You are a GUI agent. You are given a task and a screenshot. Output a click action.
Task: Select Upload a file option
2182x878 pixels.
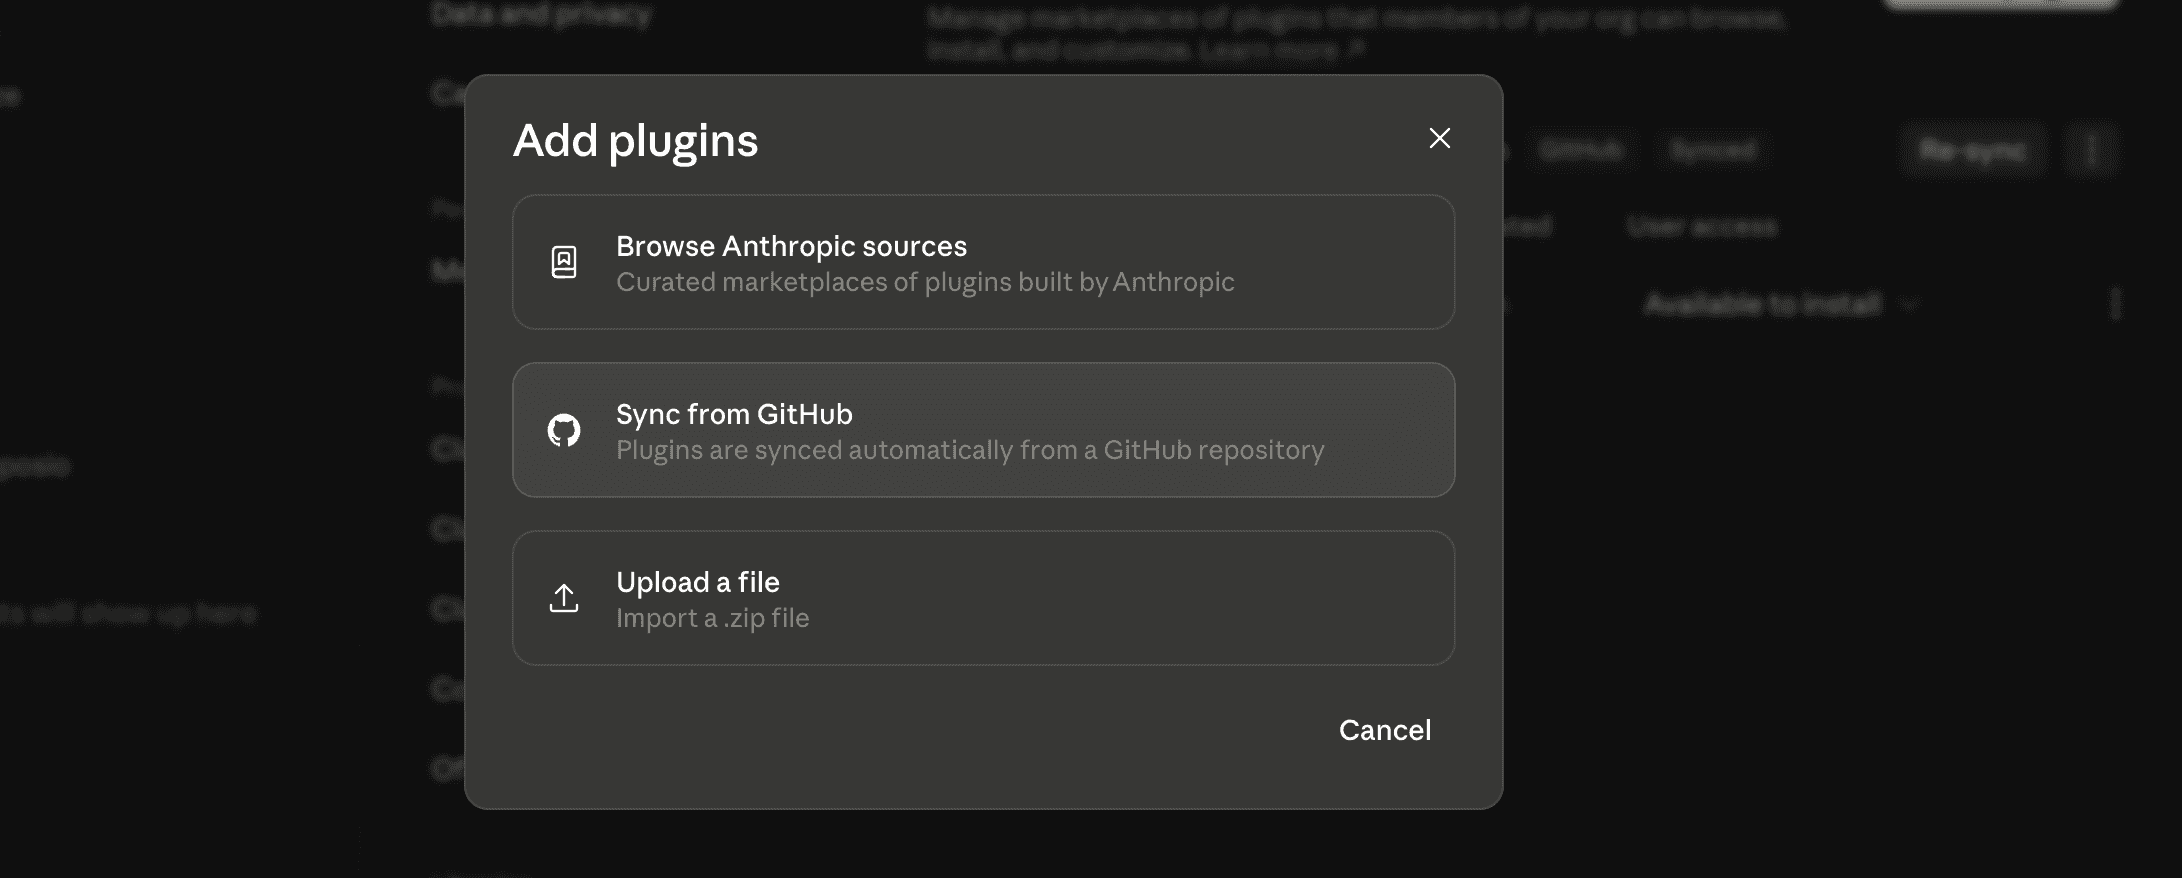pyautogui.click(x=983, y=598)
